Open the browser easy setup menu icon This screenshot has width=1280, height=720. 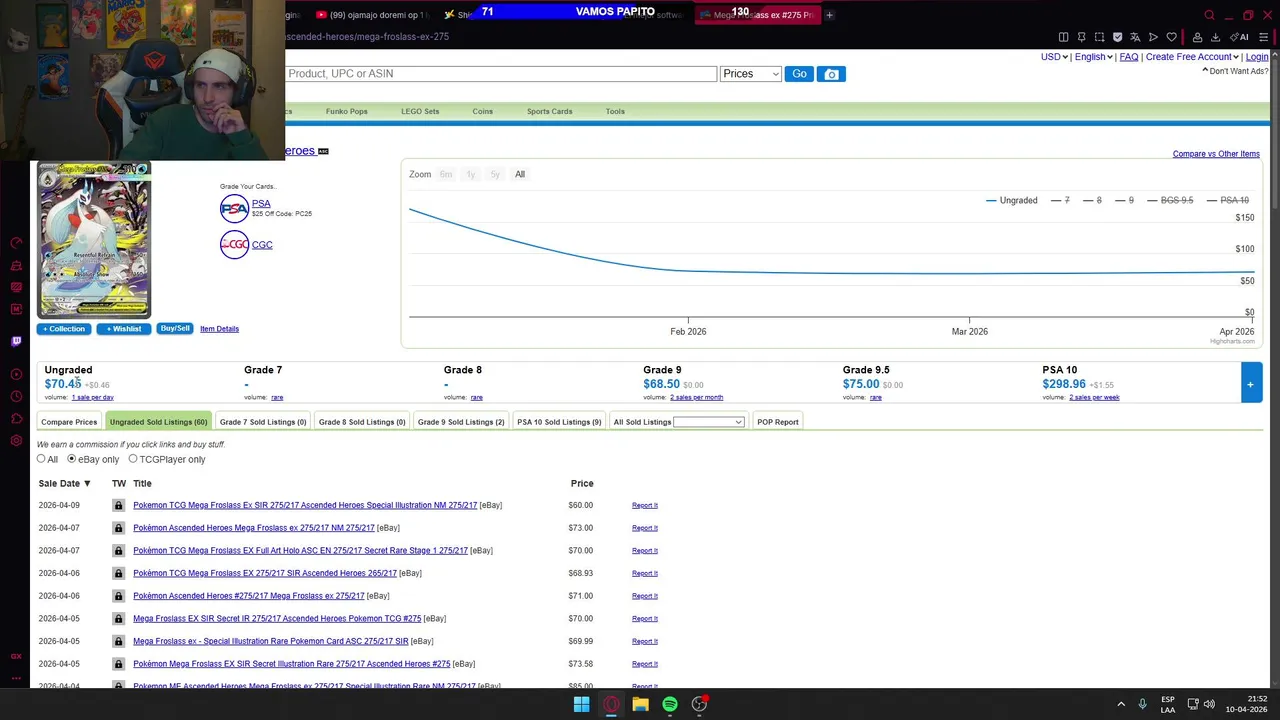pyautogui.click(x=1264, y=37)
